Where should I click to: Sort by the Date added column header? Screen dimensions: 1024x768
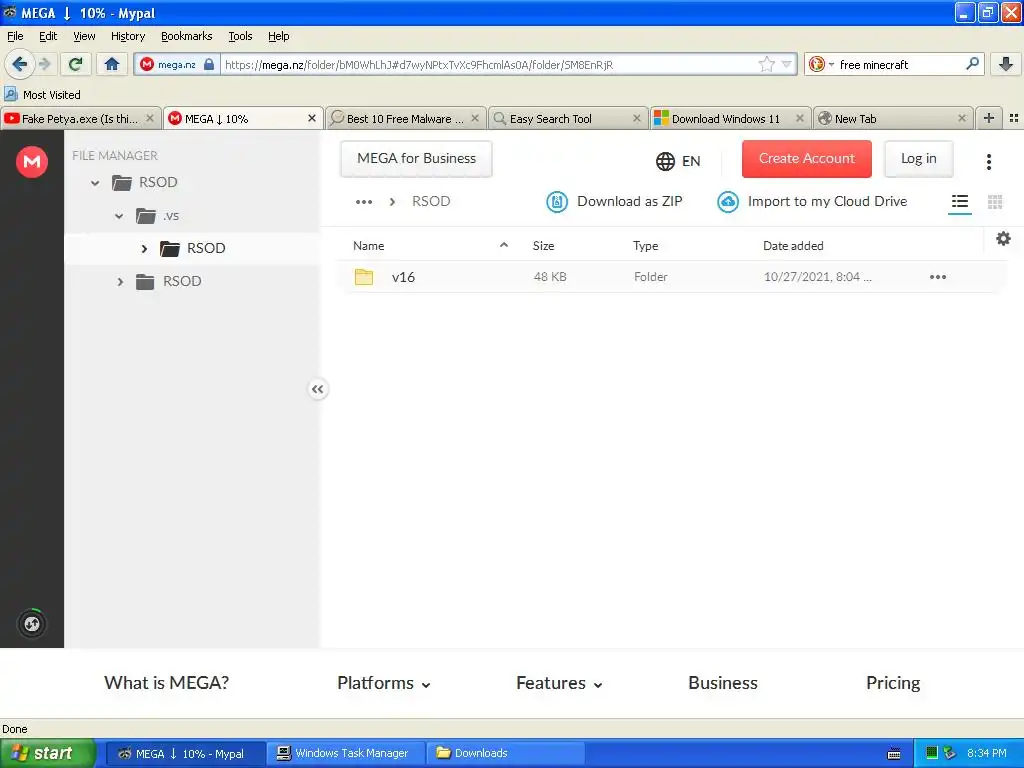click(x=793, y=246)
